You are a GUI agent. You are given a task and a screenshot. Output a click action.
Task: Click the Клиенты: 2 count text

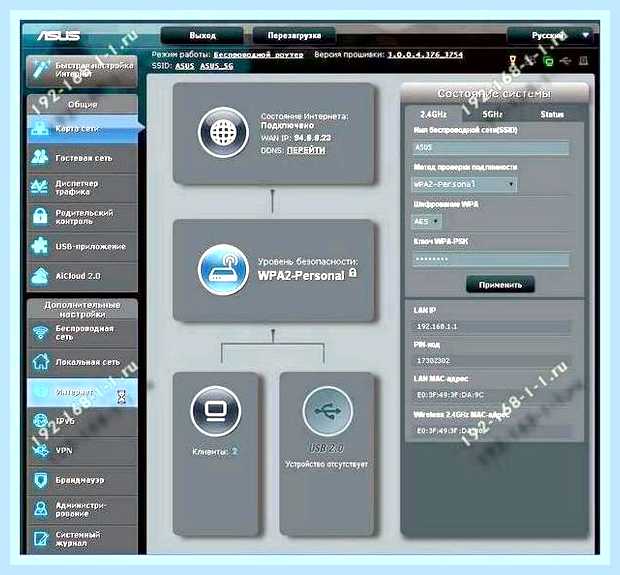[215, 451]
